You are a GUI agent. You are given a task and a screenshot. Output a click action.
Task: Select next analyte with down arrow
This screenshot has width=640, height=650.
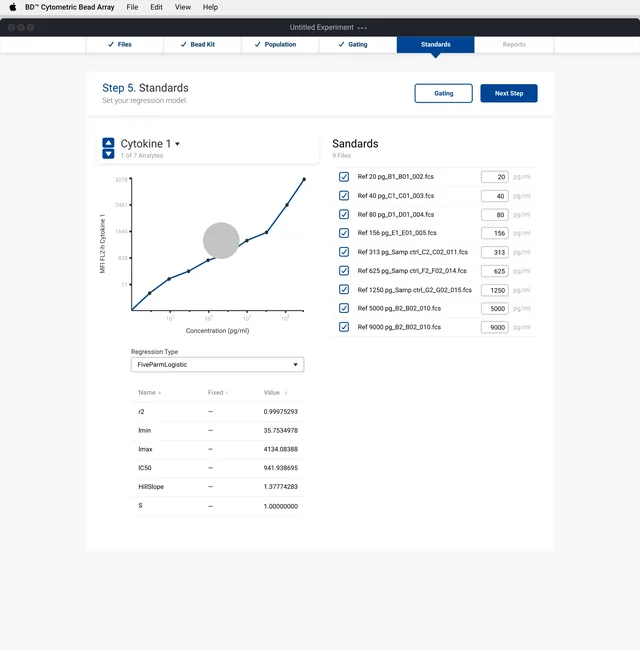click(x=108, y=154)
